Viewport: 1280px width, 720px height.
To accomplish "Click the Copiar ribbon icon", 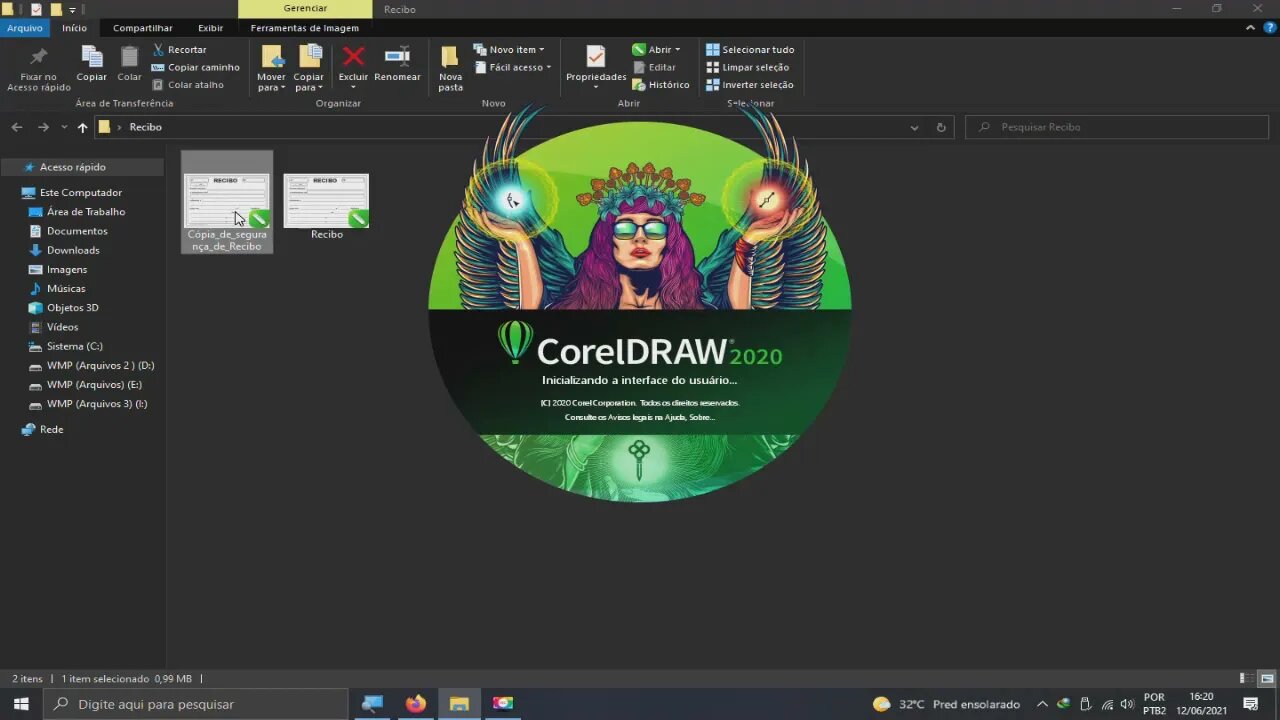I will tap(92, 64).
